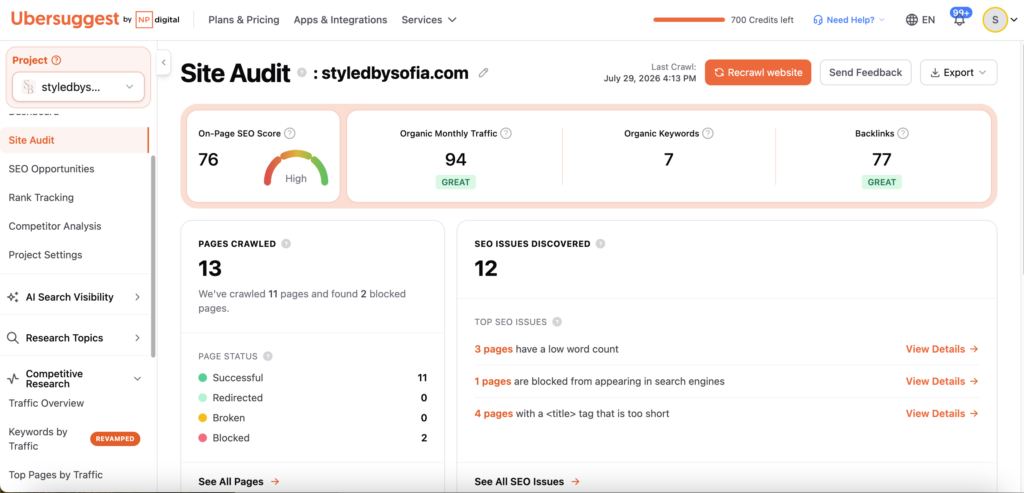This screenshot has width=1024, height=493.
Task: Click the Research Topics magnifier icon
Action: pos(12,338)
